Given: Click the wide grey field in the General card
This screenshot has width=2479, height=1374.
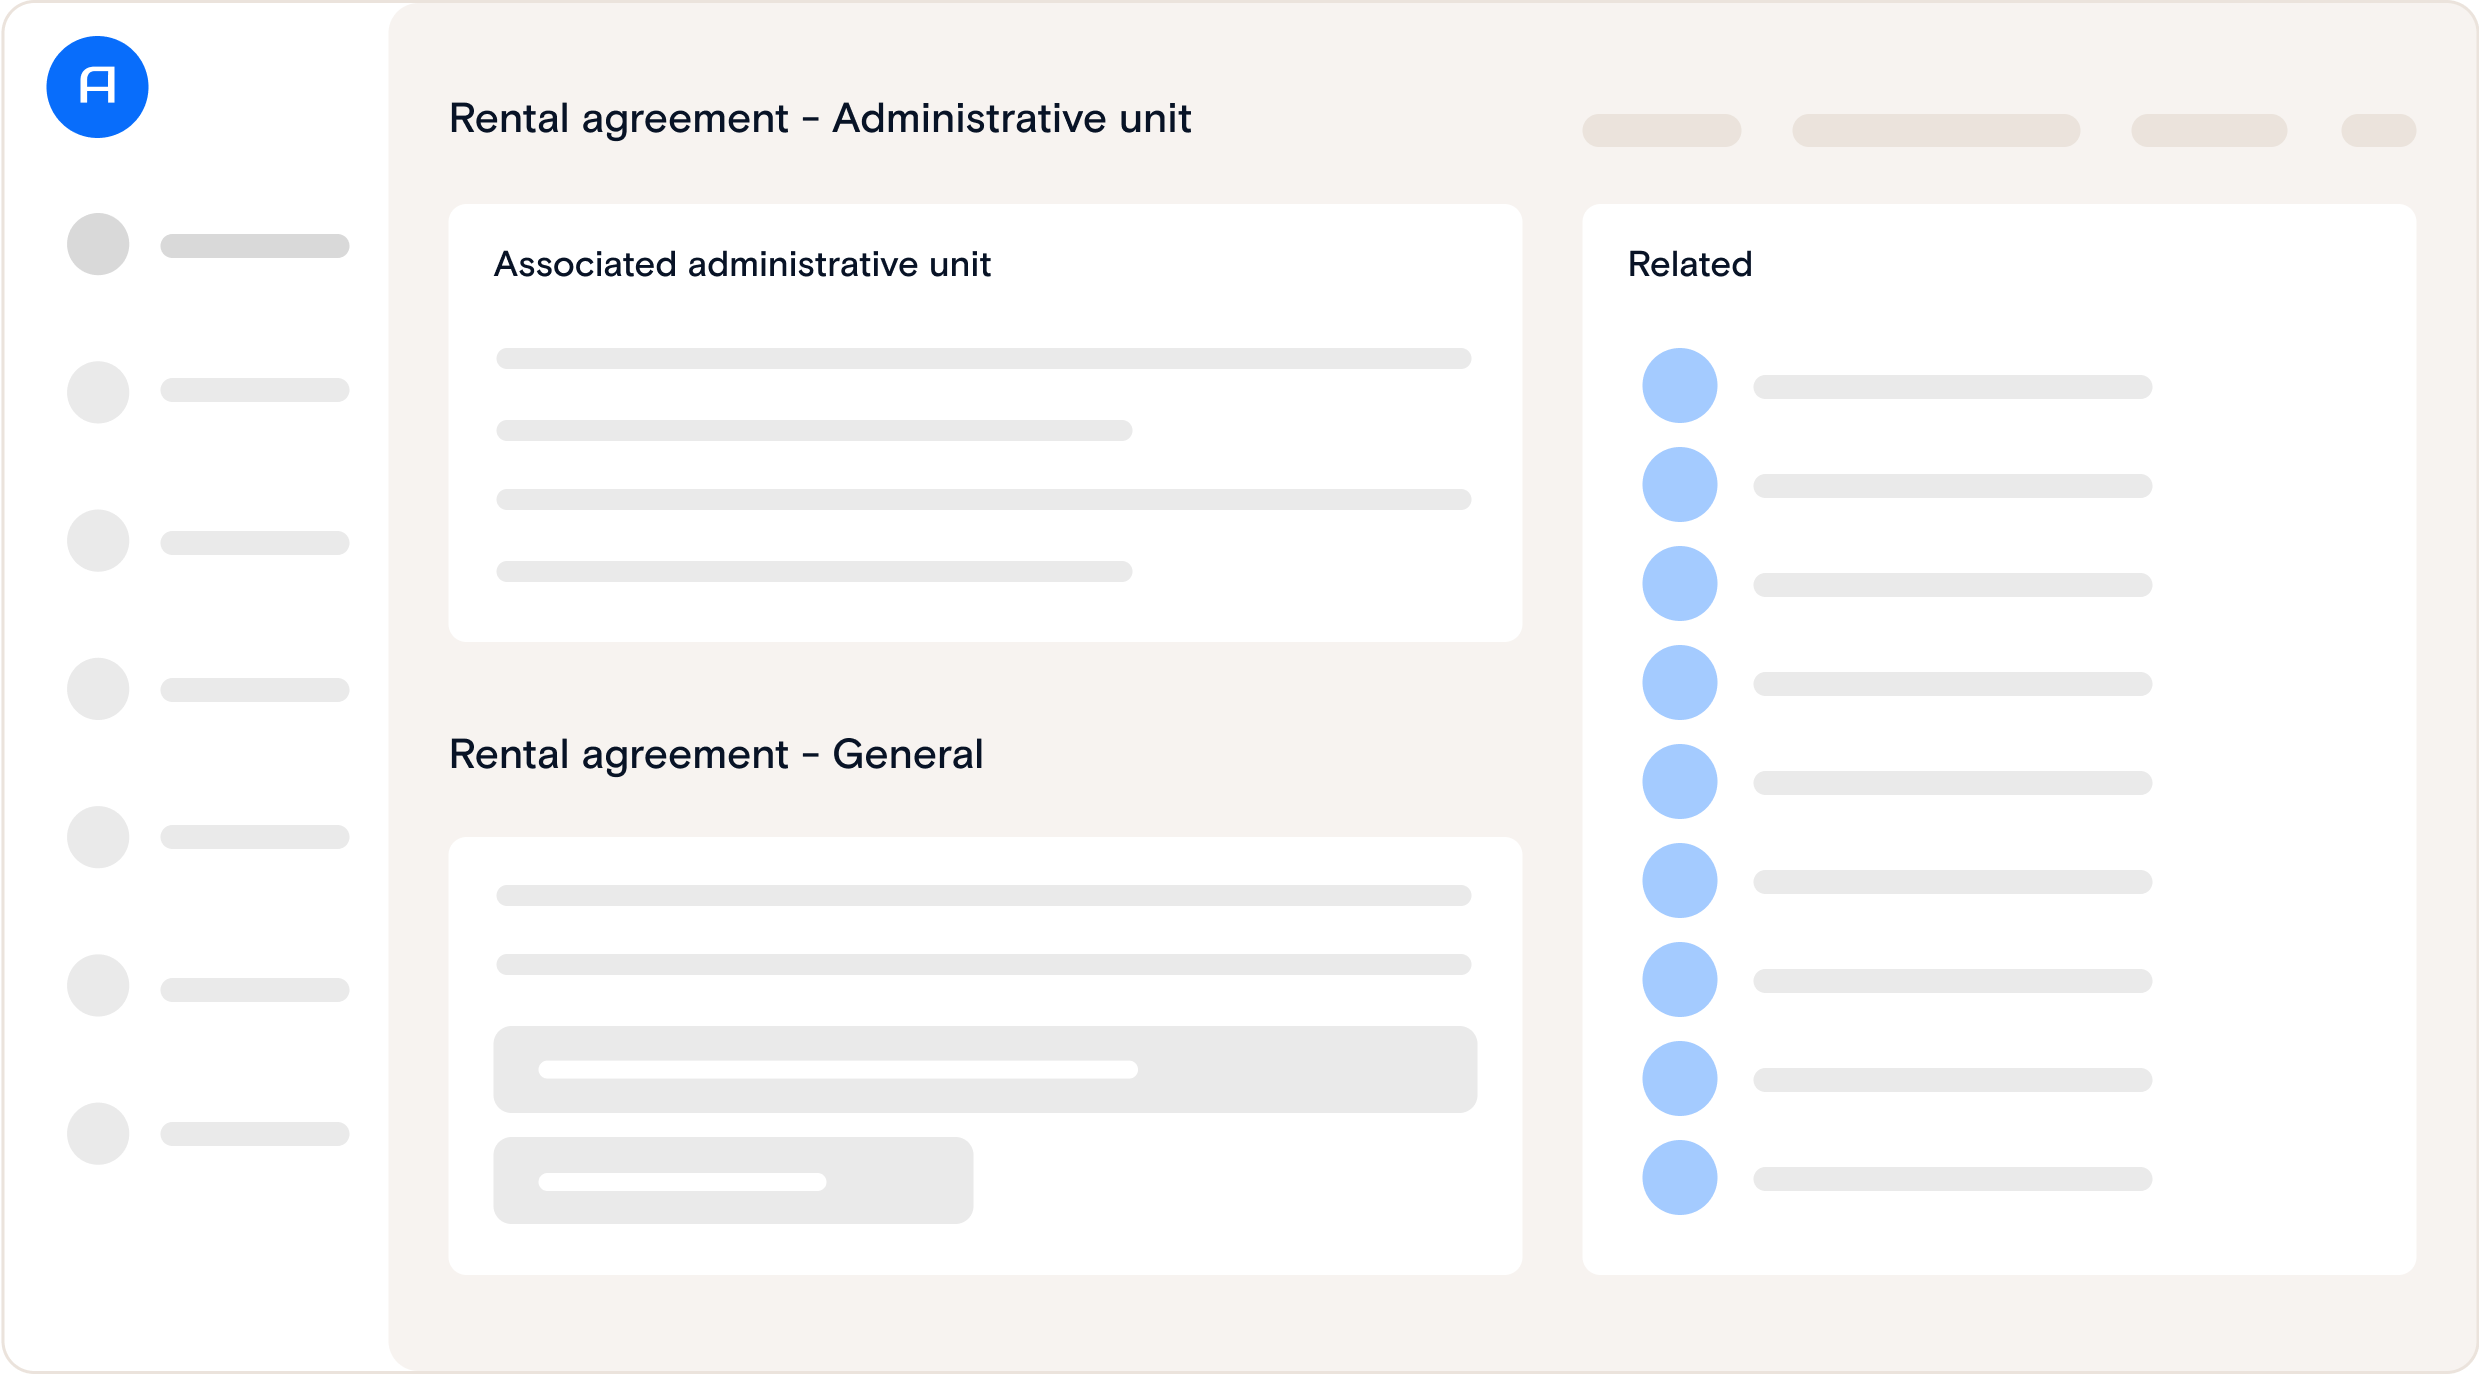Looking at the screenshot, I should pos(985,1069).
